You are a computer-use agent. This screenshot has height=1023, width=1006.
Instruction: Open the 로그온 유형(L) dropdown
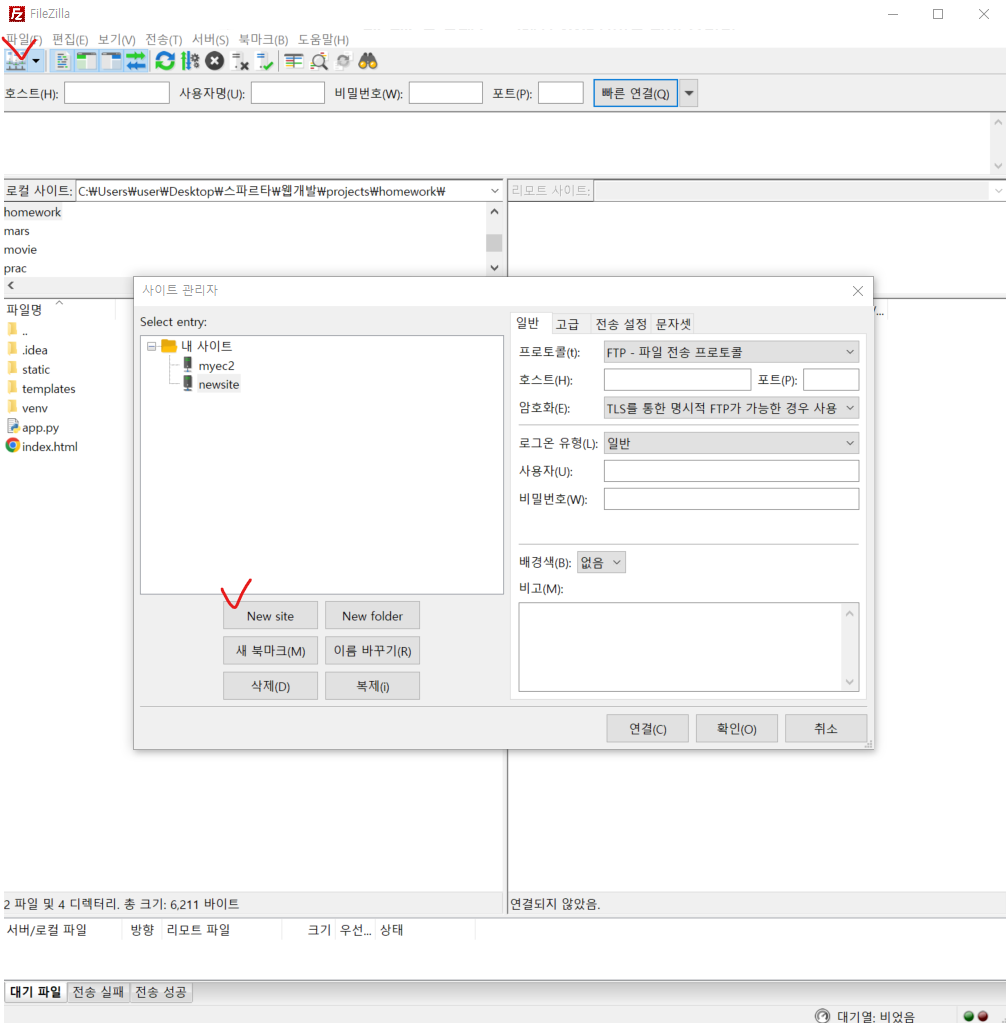(x=731, y=444)
